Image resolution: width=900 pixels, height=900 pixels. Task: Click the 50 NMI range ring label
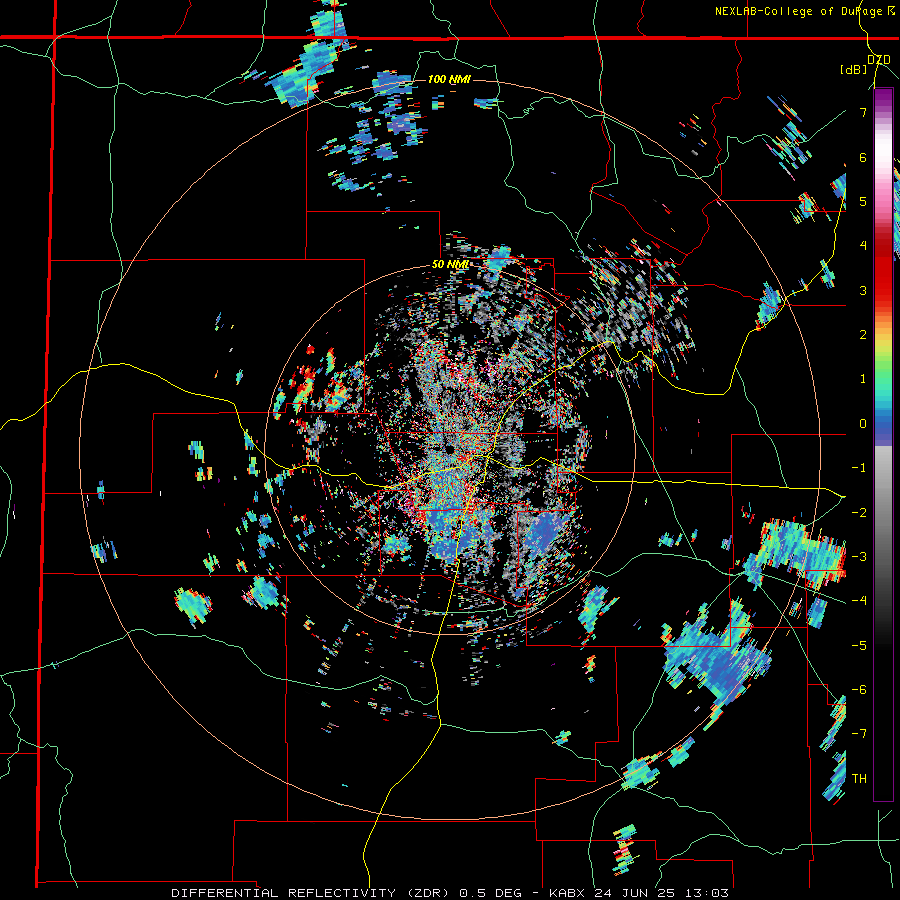(450, 265)
